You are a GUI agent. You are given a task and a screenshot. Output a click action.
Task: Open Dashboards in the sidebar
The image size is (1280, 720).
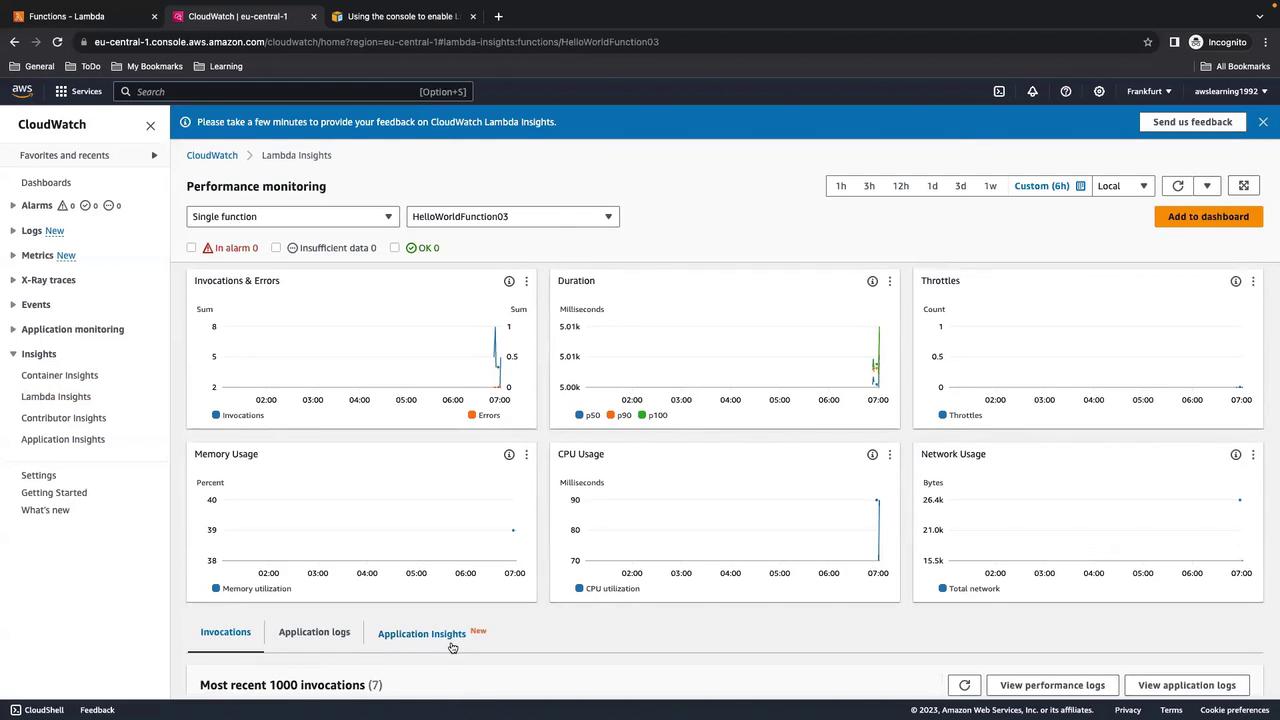(x=46, y=183)
